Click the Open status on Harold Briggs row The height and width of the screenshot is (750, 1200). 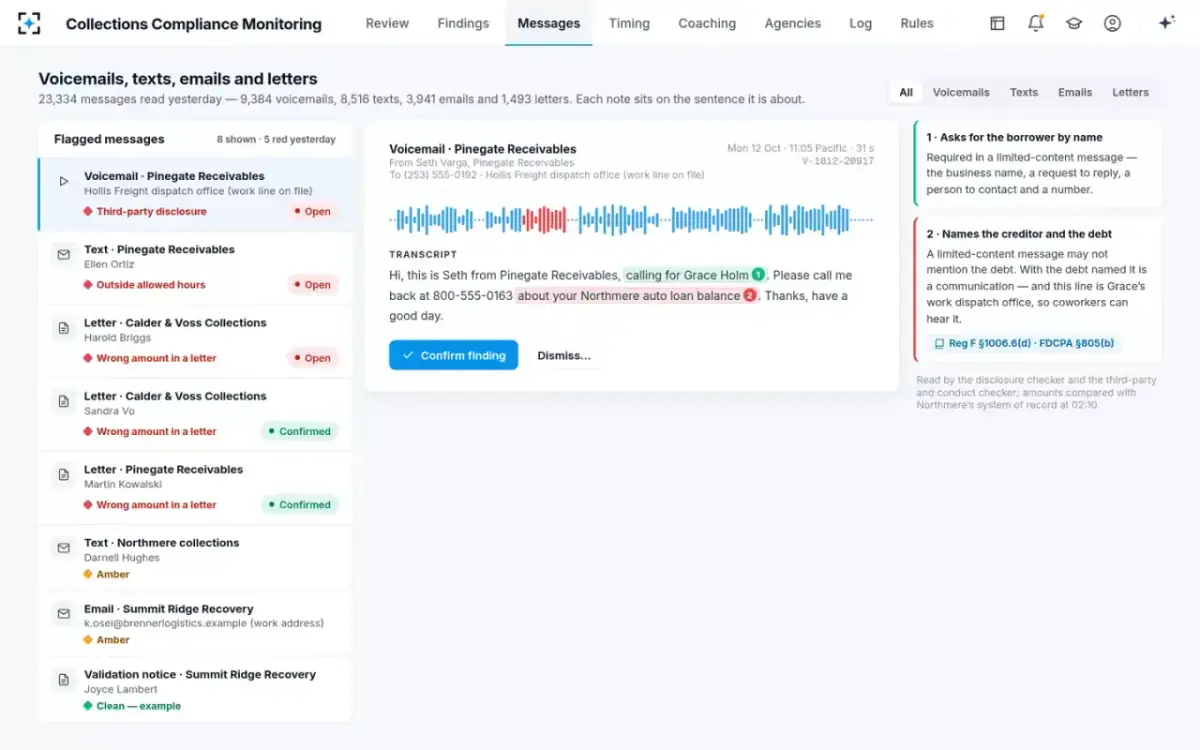click(x=313, y=358)
